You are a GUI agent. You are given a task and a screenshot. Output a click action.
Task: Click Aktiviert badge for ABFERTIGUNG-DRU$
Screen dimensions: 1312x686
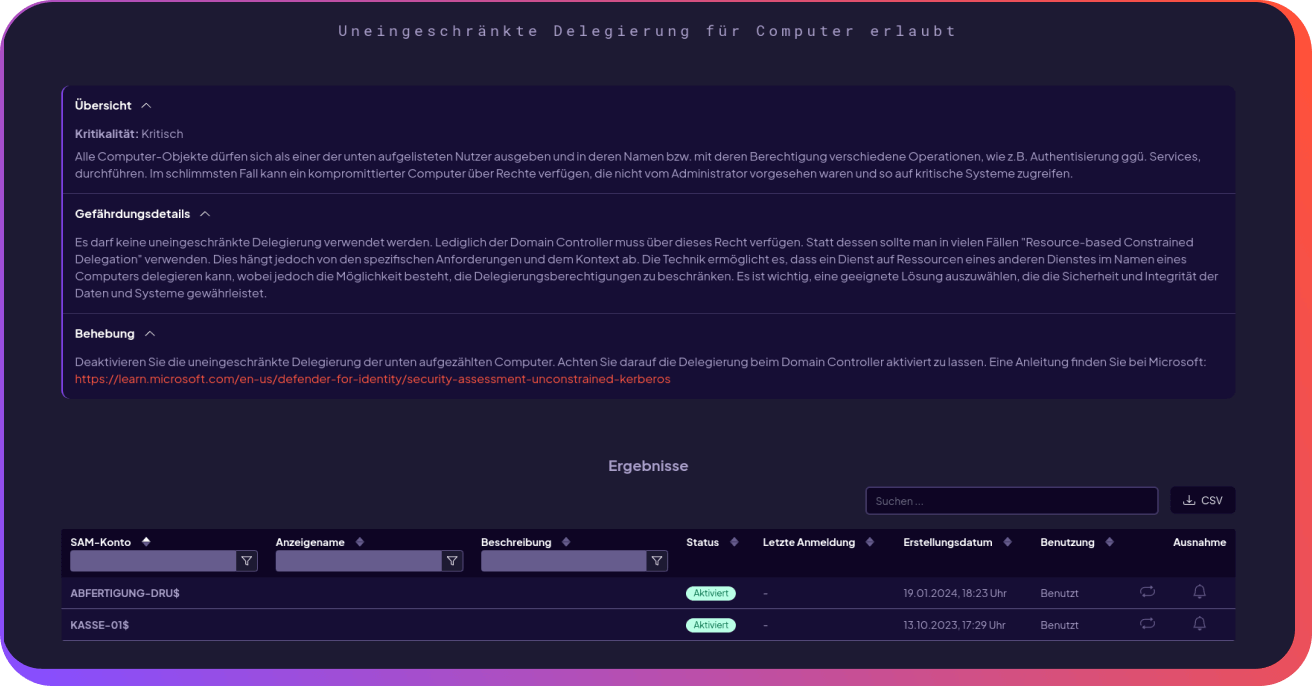711,593
